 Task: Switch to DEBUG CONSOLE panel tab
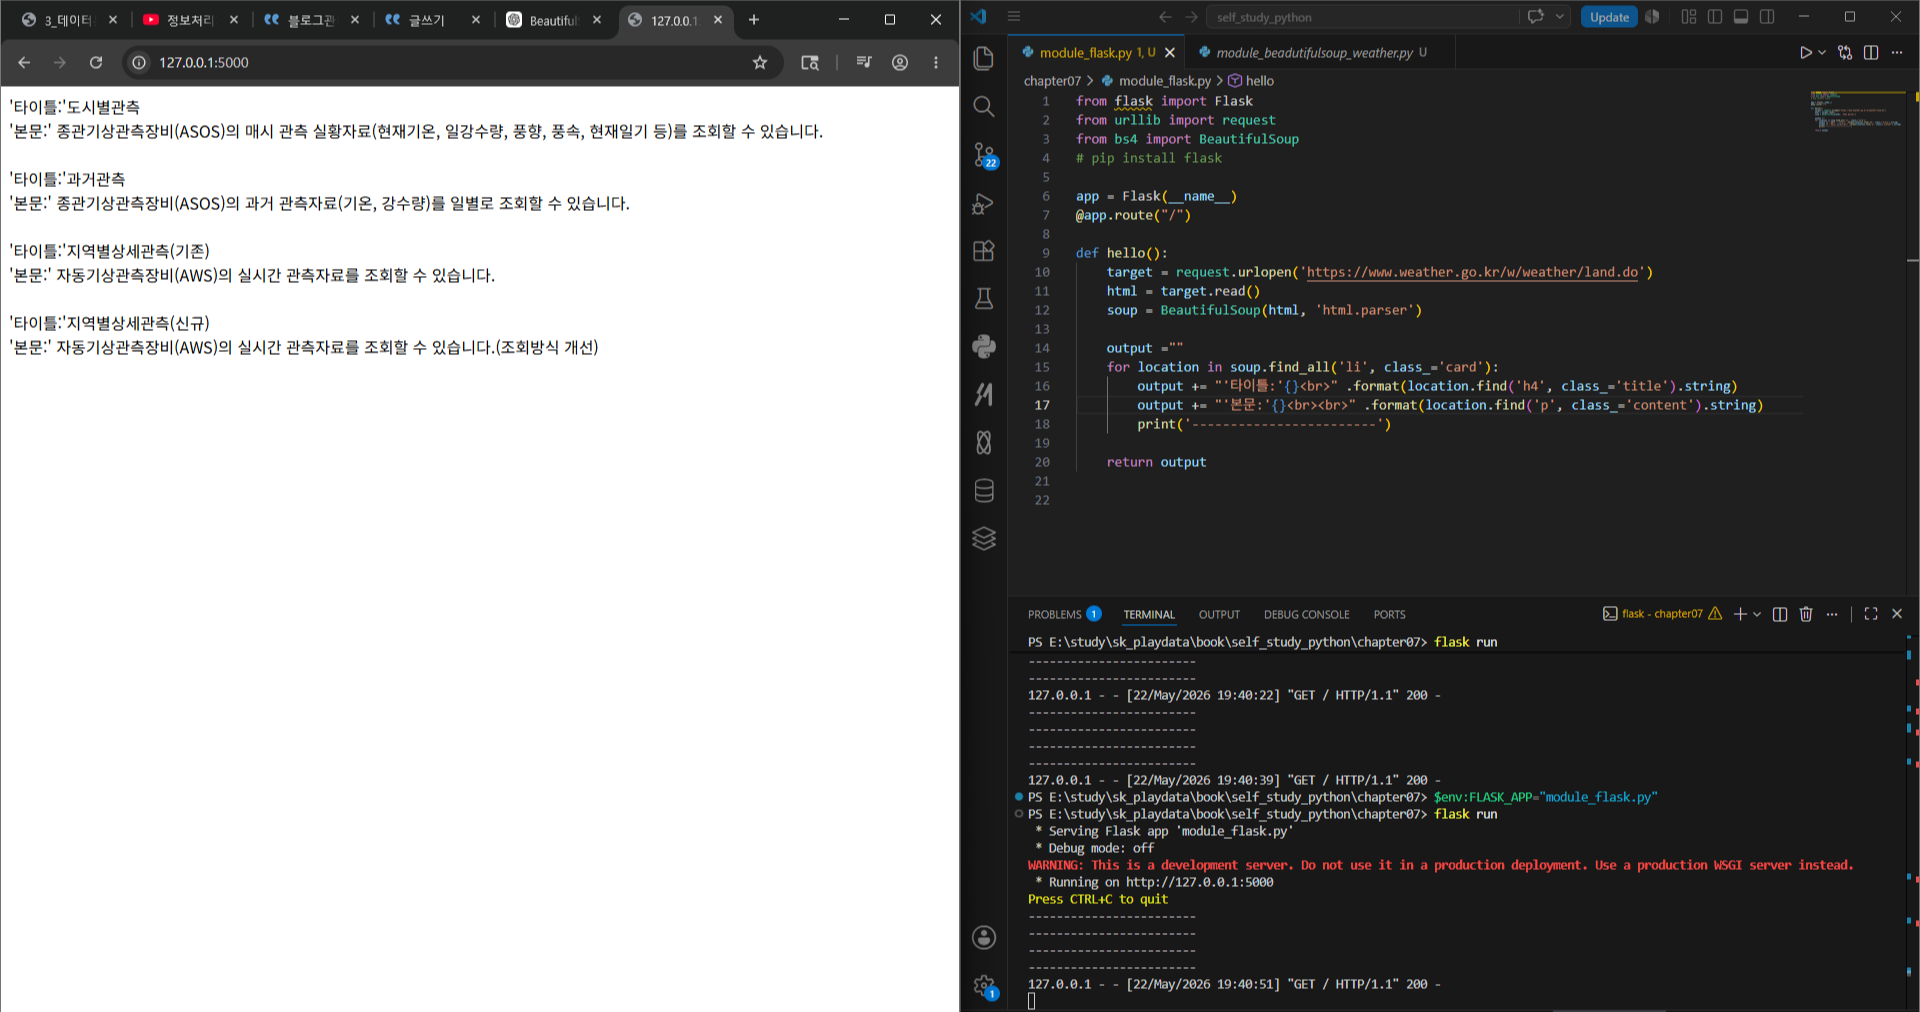point(1306,614)
